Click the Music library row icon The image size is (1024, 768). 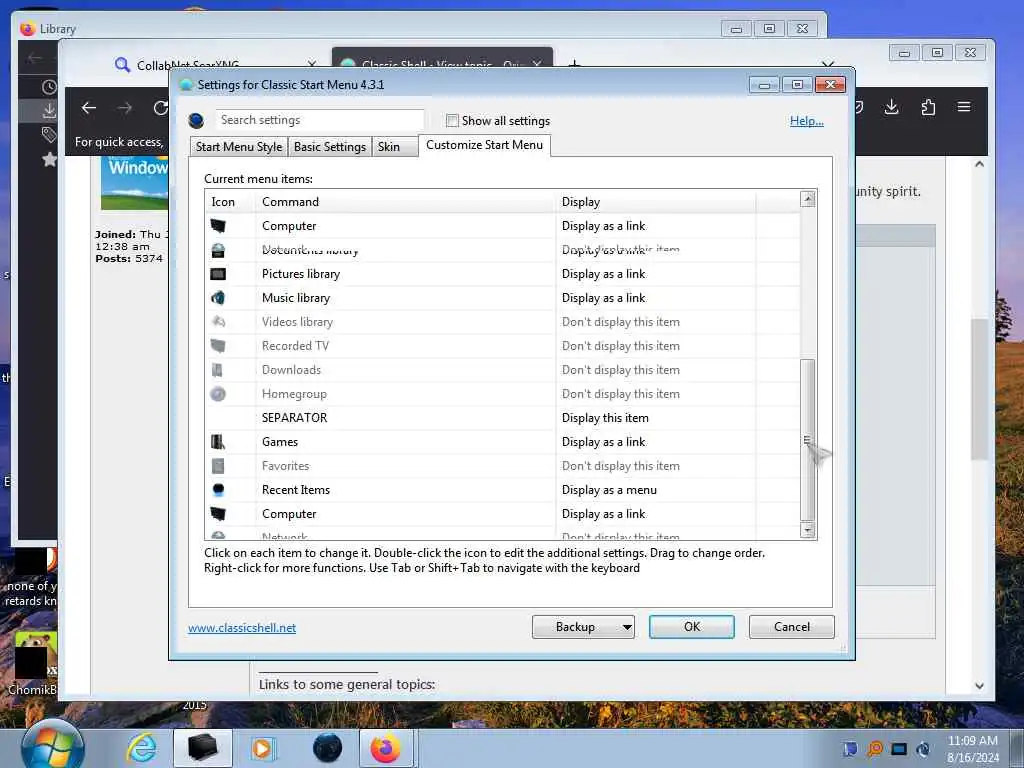[x=218, y=298]
